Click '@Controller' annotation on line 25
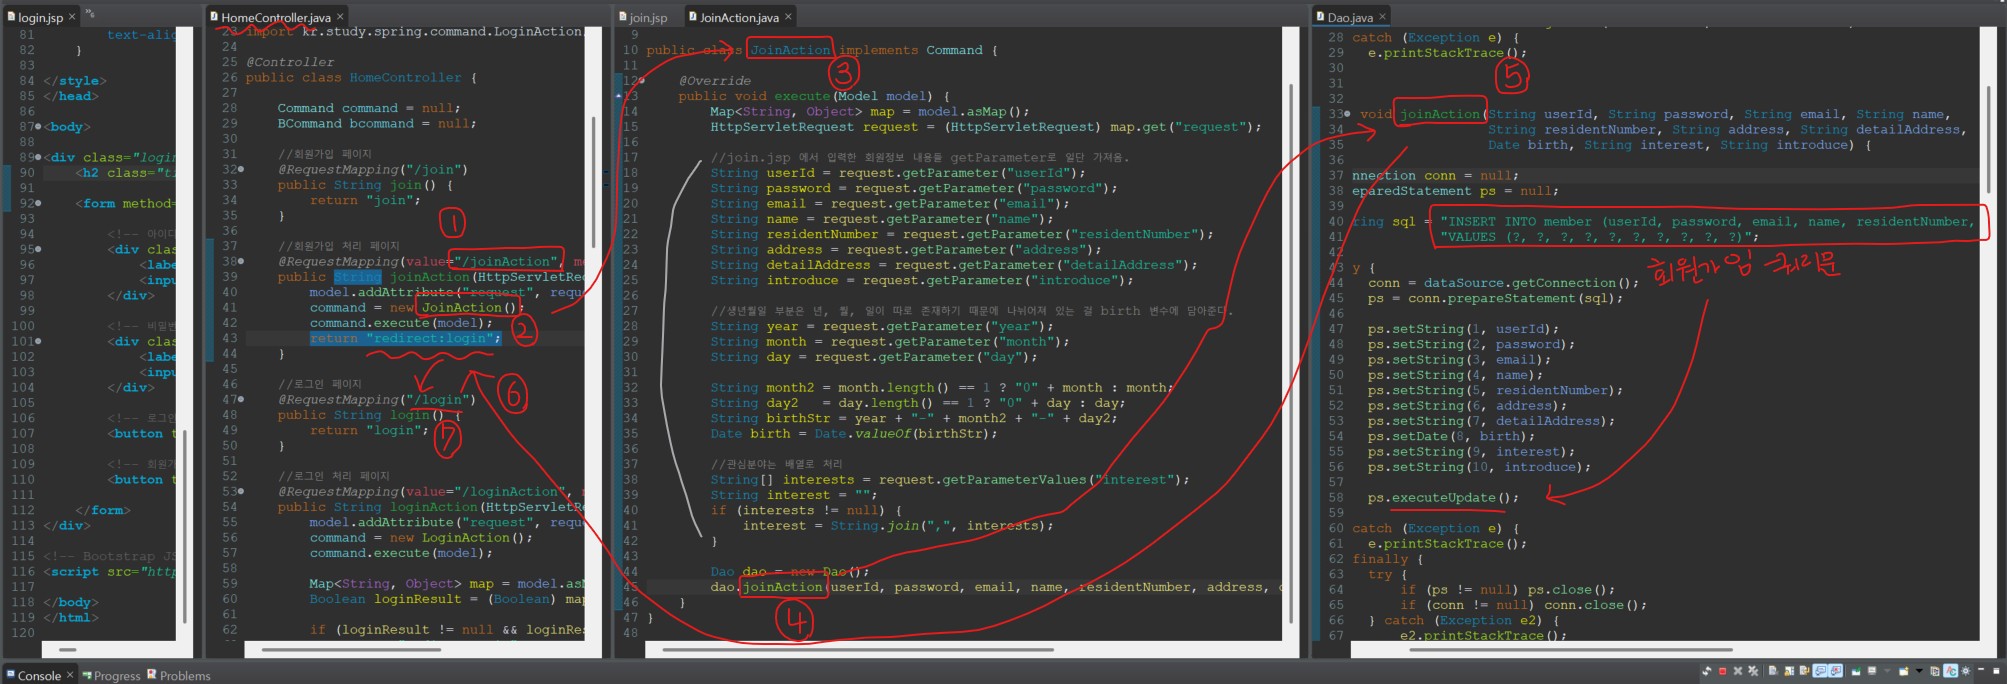Screen dimensions: 2007x684 (x=290, y=62)
